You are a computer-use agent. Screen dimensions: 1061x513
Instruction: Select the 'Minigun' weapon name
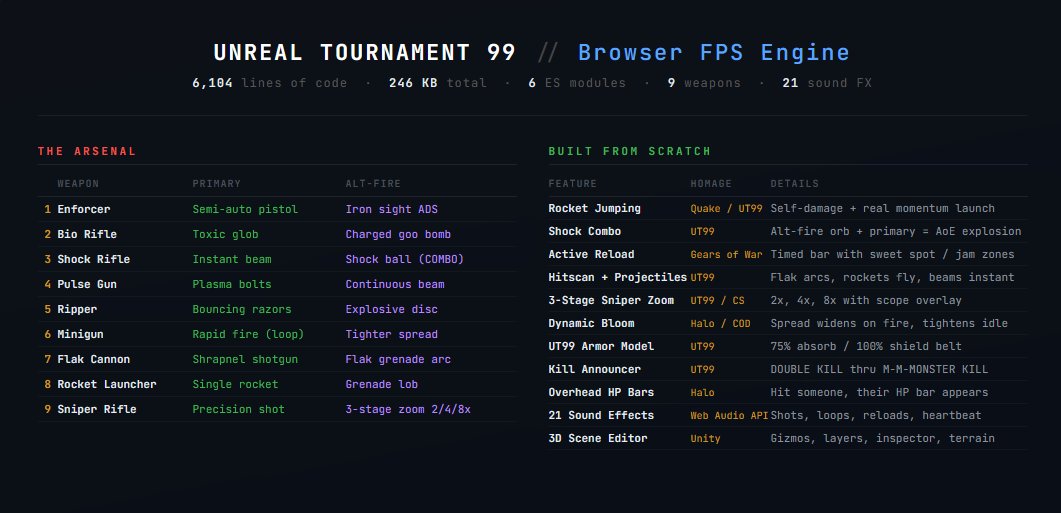(81, 334)
